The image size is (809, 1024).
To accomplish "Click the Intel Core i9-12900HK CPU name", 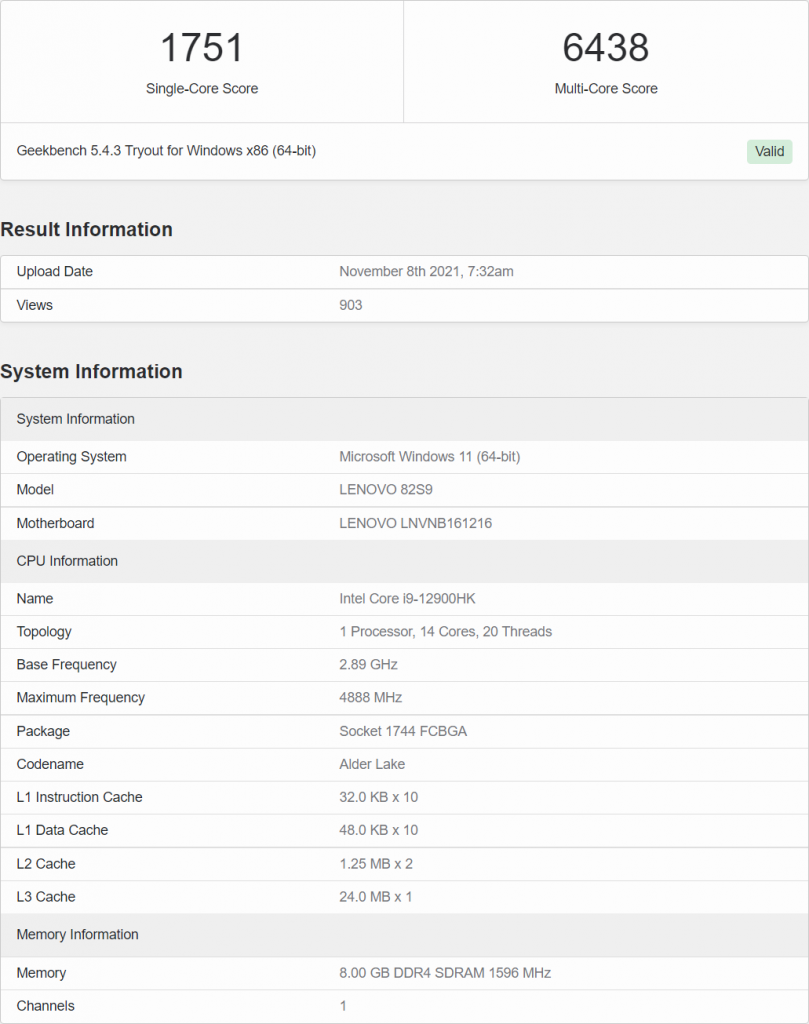I will [406, 598].
